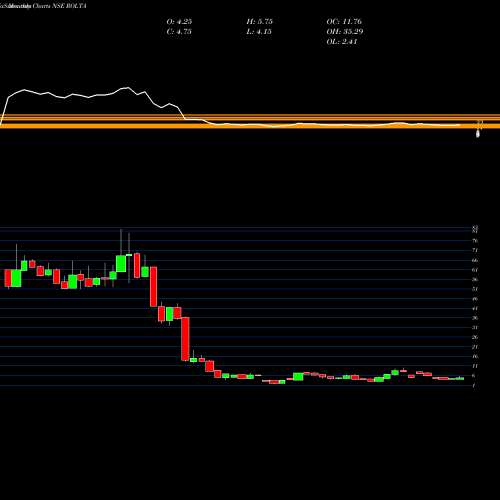Click the 21 price axis label
This screenshot has height=500, width=500.
click(x=475, y=347)
